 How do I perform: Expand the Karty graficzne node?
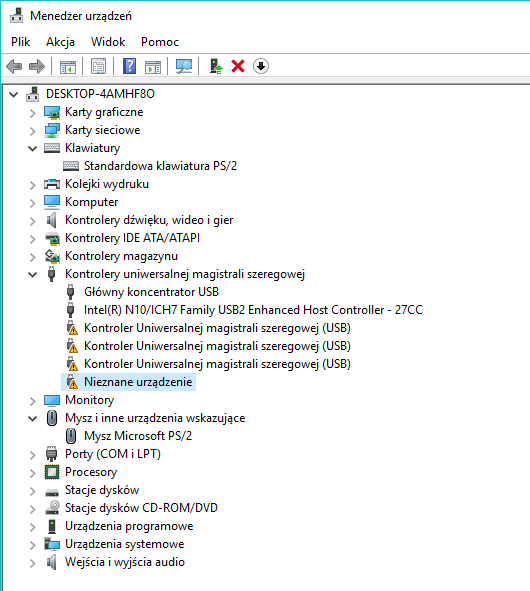tap(32, 112)
